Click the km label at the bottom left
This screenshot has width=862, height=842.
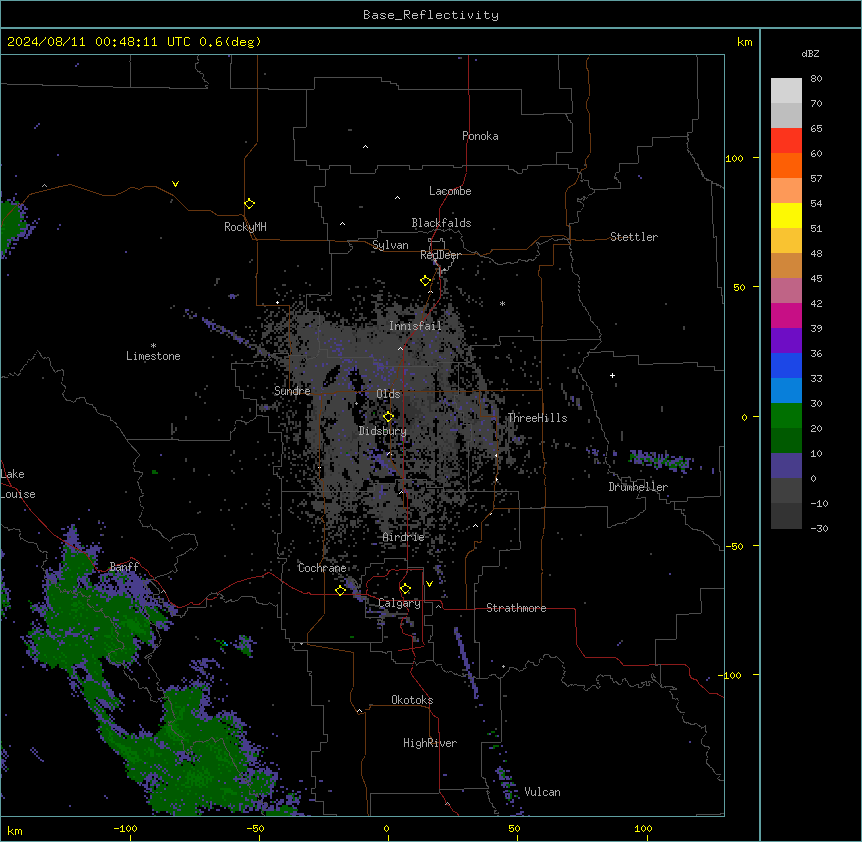click(x=15, y=830)
